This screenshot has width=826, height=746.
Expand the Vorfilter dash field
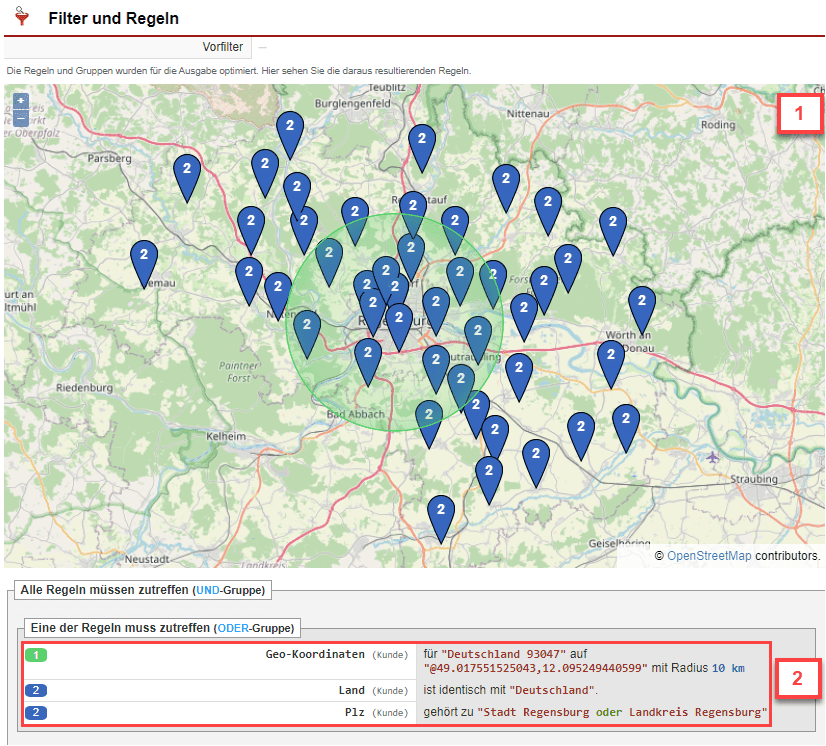coord(262,47)
